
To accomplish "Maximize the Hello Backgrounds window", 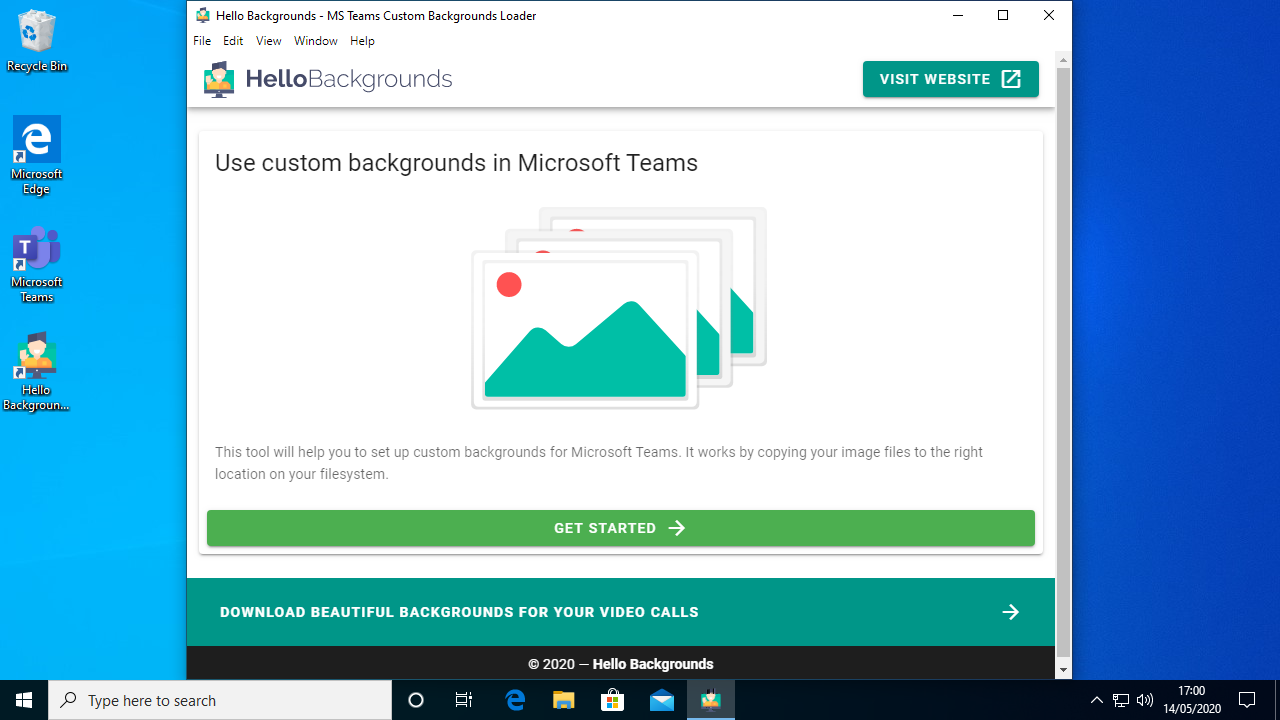I will coord(1003,15).
